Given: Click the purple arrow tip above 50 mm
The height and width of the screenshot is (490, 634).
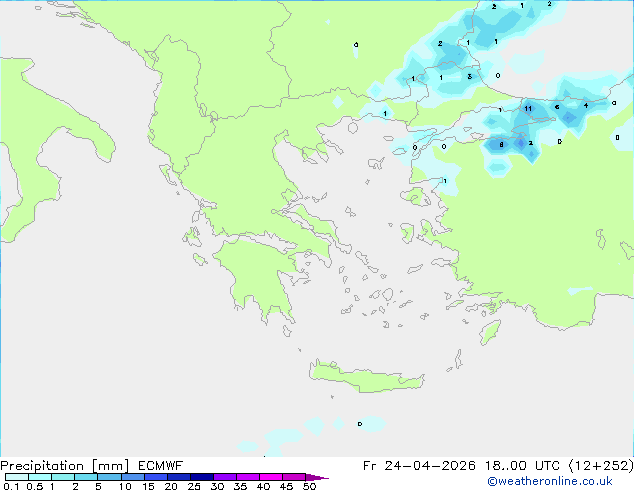Looking at the screenshot, I should (x=317, y=477).
